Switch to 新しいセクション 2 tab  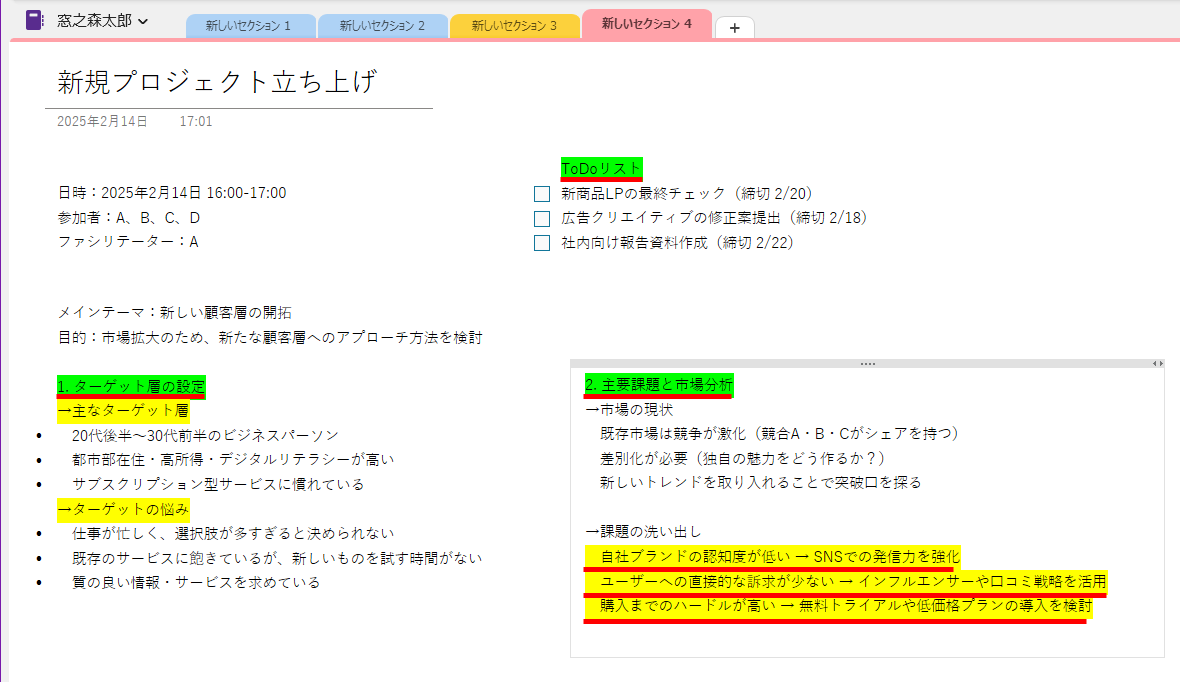pyautogui.click(x=381, y=23)
